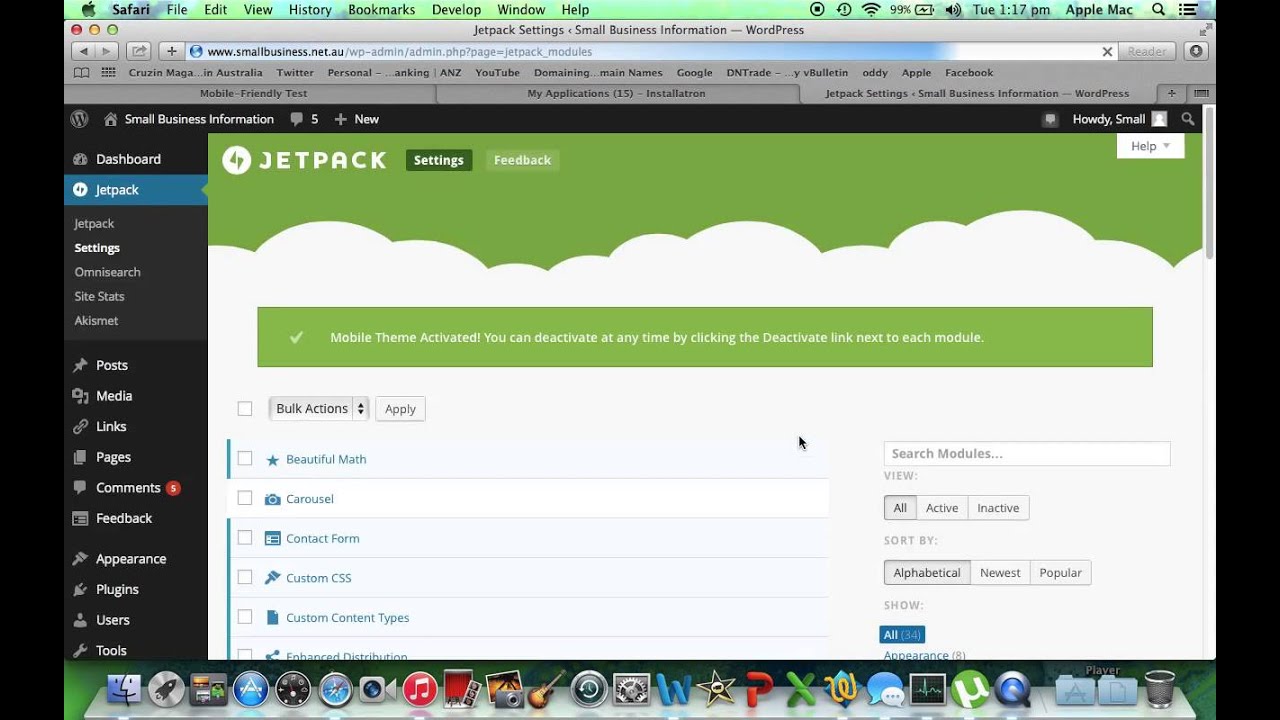Click the Apply button
The image size is (1280, 720).
tap(400, 408)
